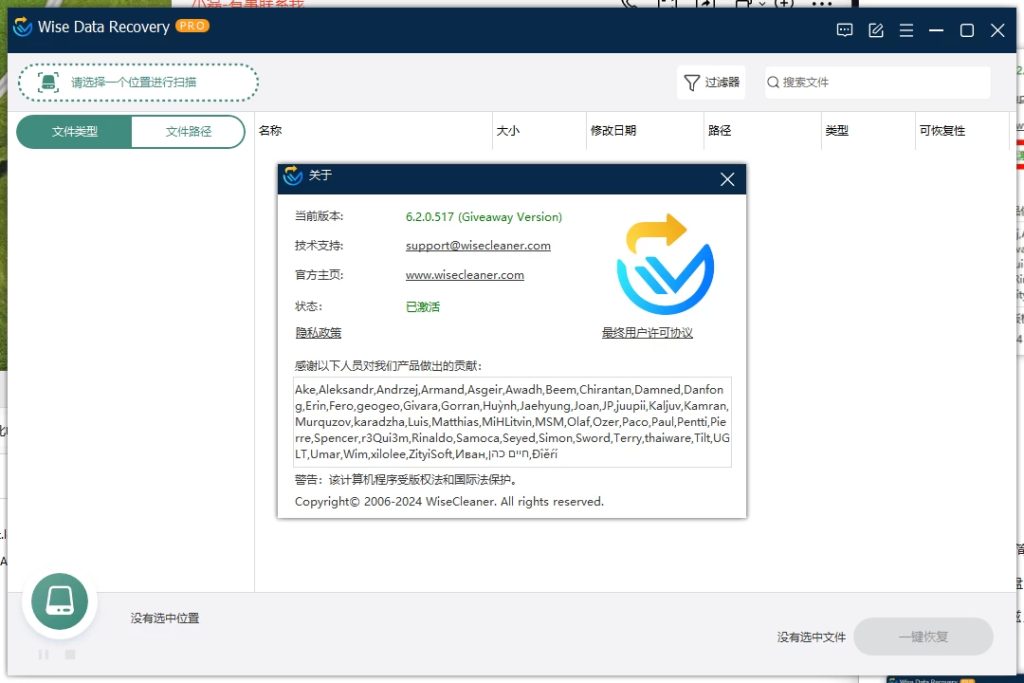This screenshot has width=1024, height=683.
Task: Click the scan drive icon in location selector
Action: click(48, 82)
